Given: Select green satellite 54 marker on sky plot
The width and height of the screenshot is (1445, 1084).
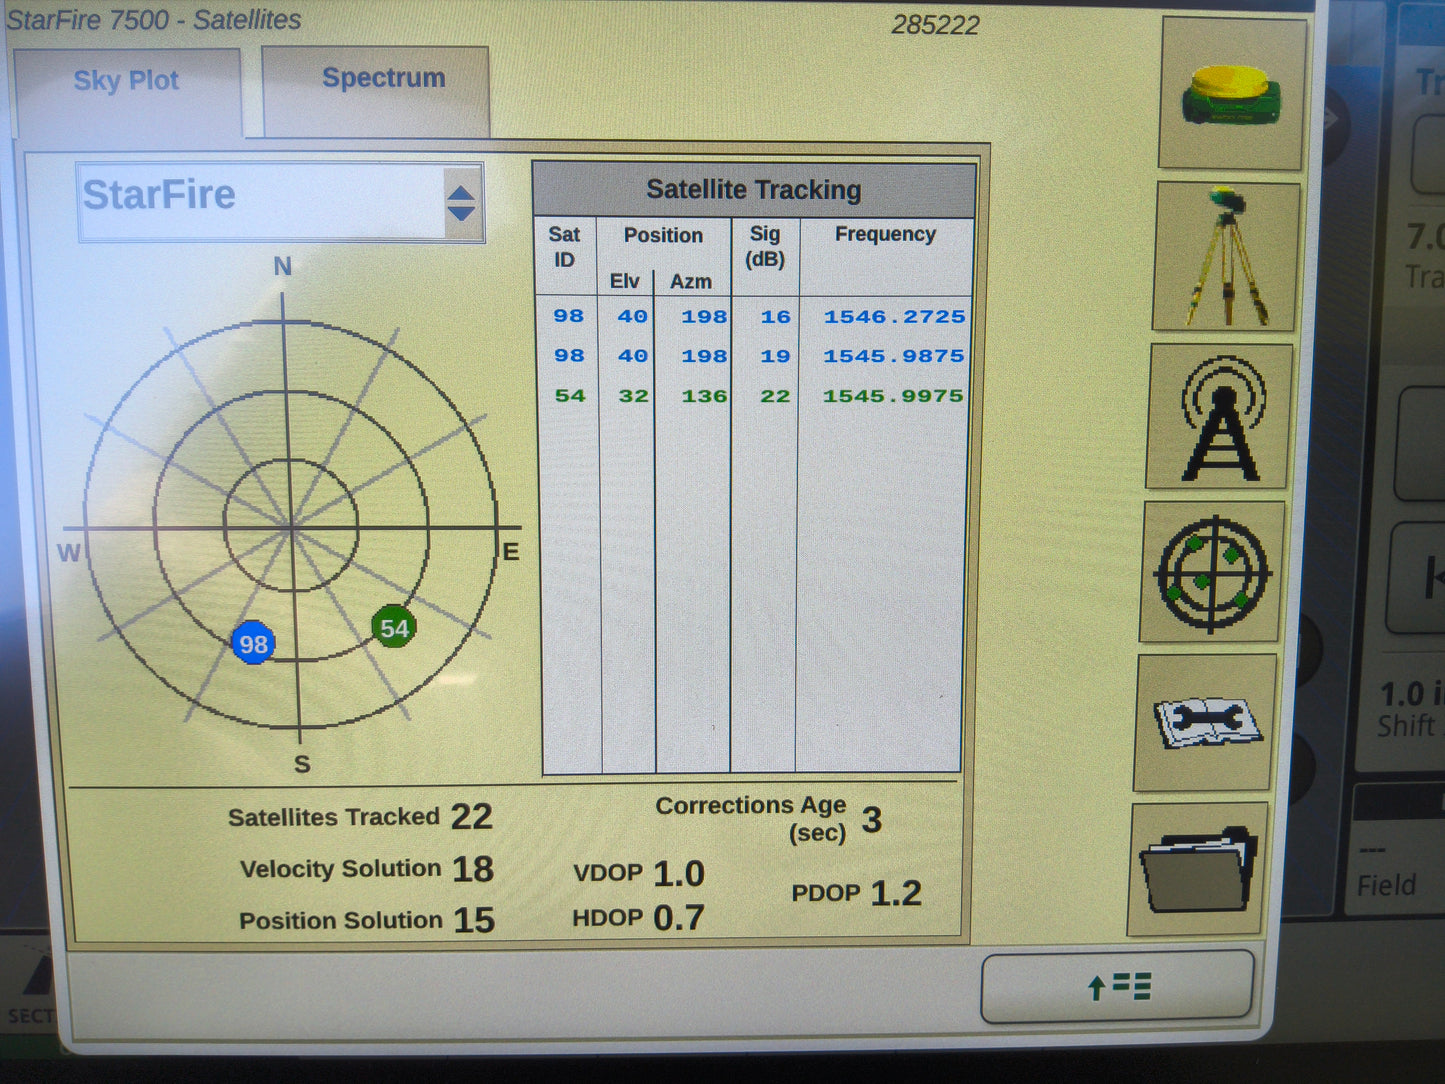Looking at the screenshot, I should [x=394, y=628].
